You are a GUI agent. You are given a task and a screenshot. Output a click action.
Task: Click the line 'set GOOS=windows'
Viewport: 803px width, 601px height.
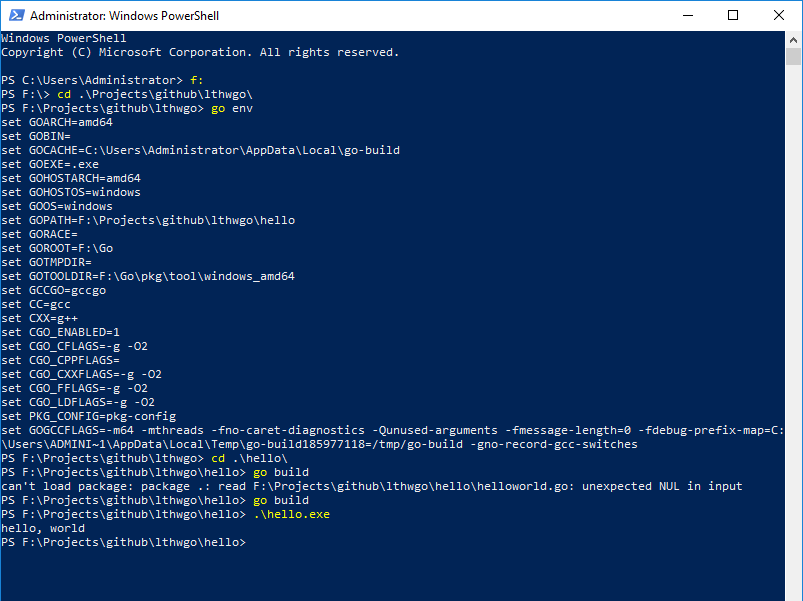[57, 206]
